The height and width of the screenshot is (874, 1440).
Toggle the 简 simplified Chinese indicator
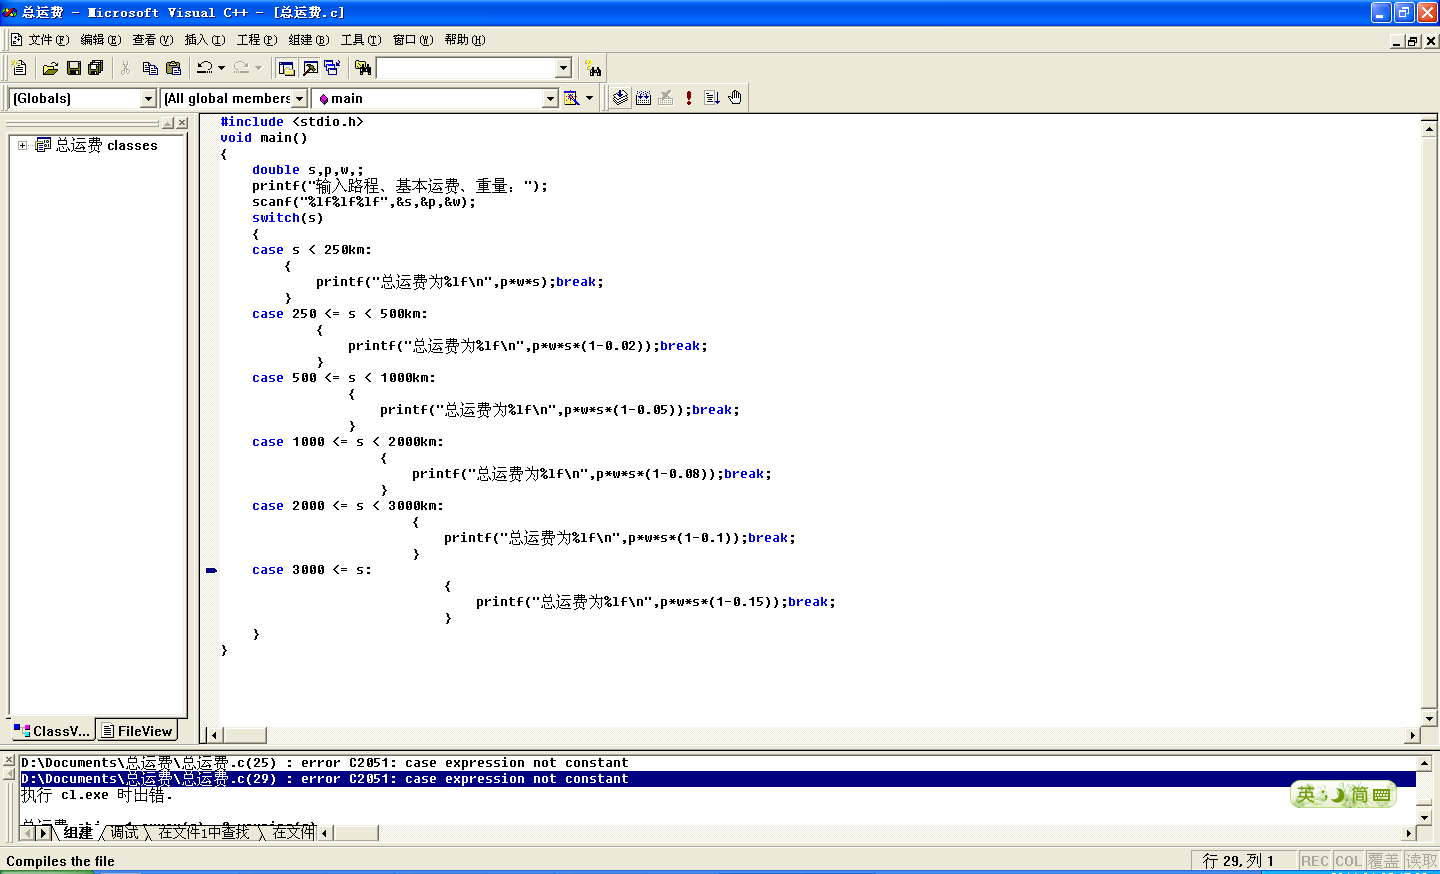coord(1360,795)
